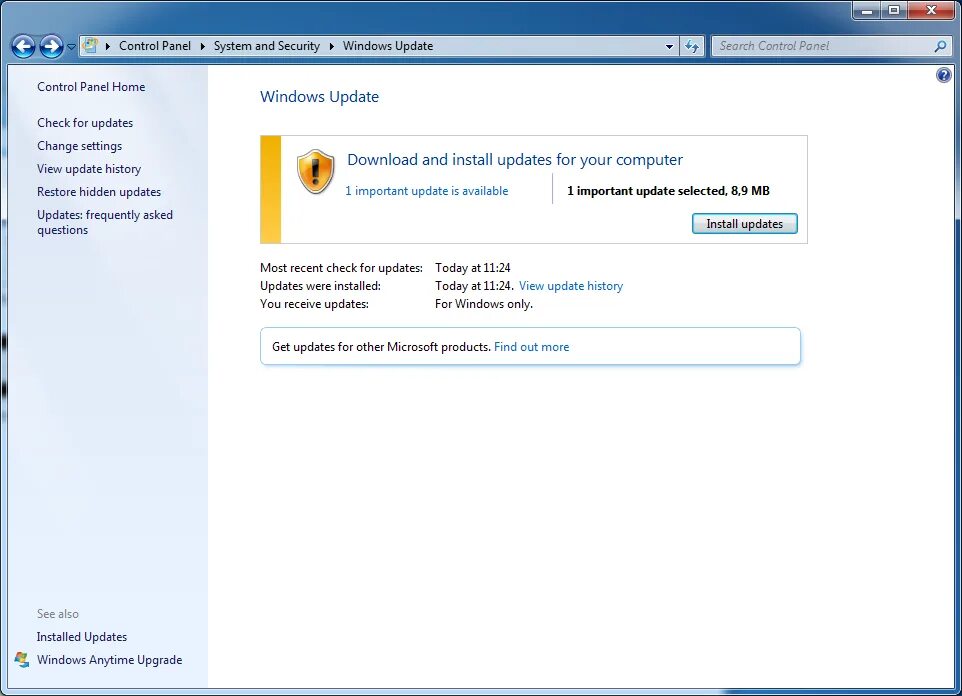Screen dimensions: 962x696
Task: Open '1 important update is available' link
Action: tap(426, 191)
